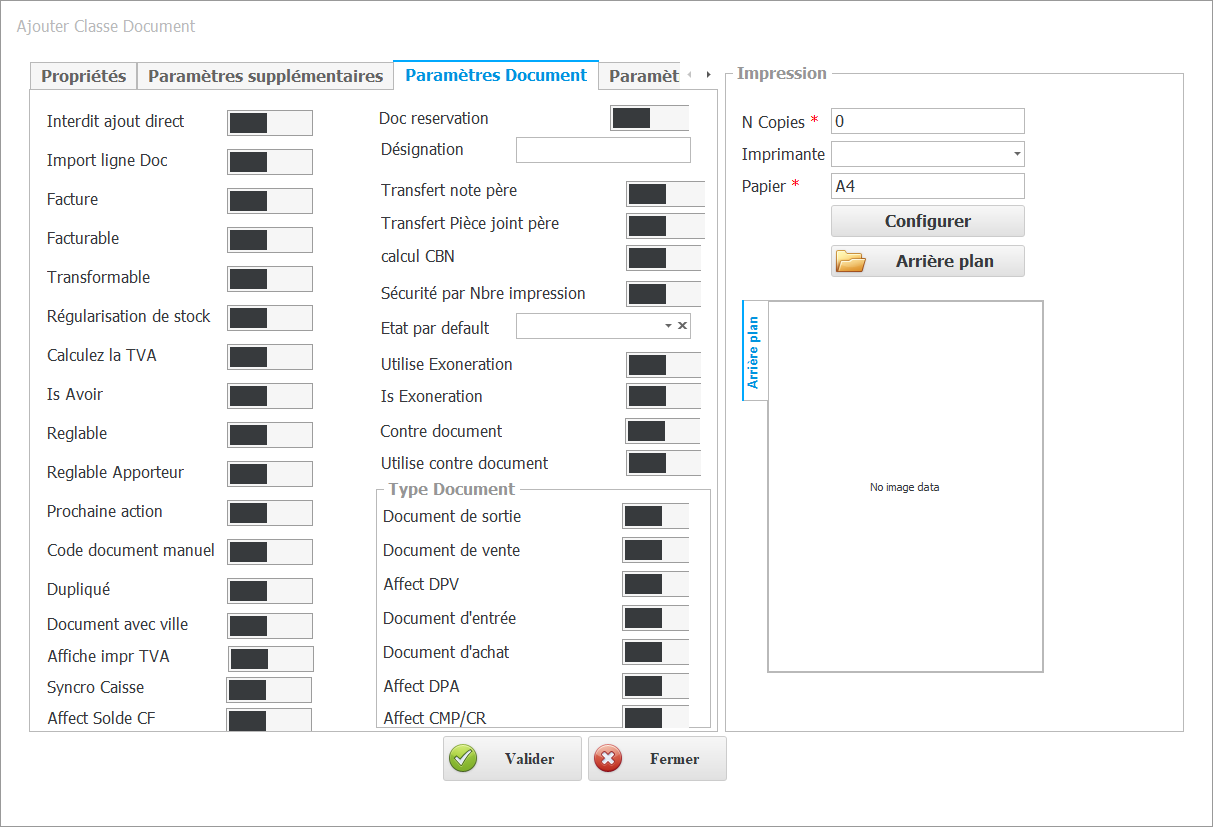Focus the N Copies input field
The image size is (1213, 827).
tap(927, 121)
